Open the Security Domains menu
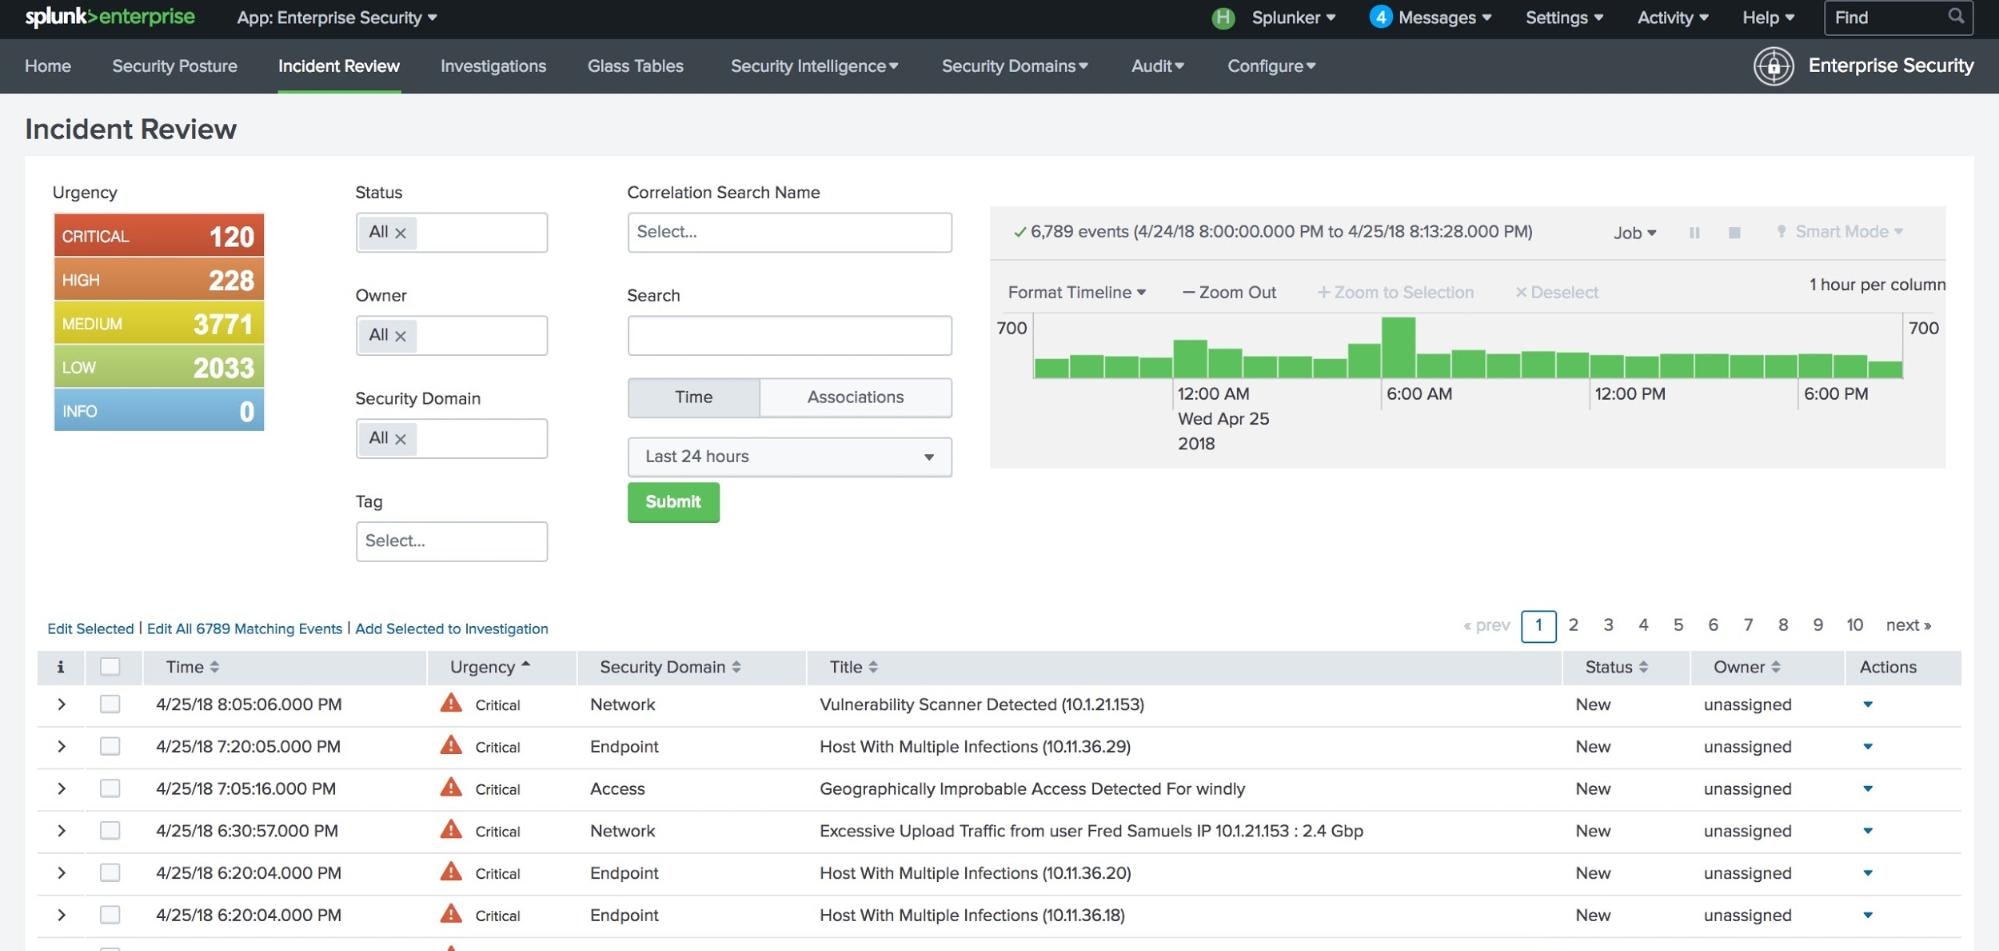 pyautogui.click(x=1014, y=66)
